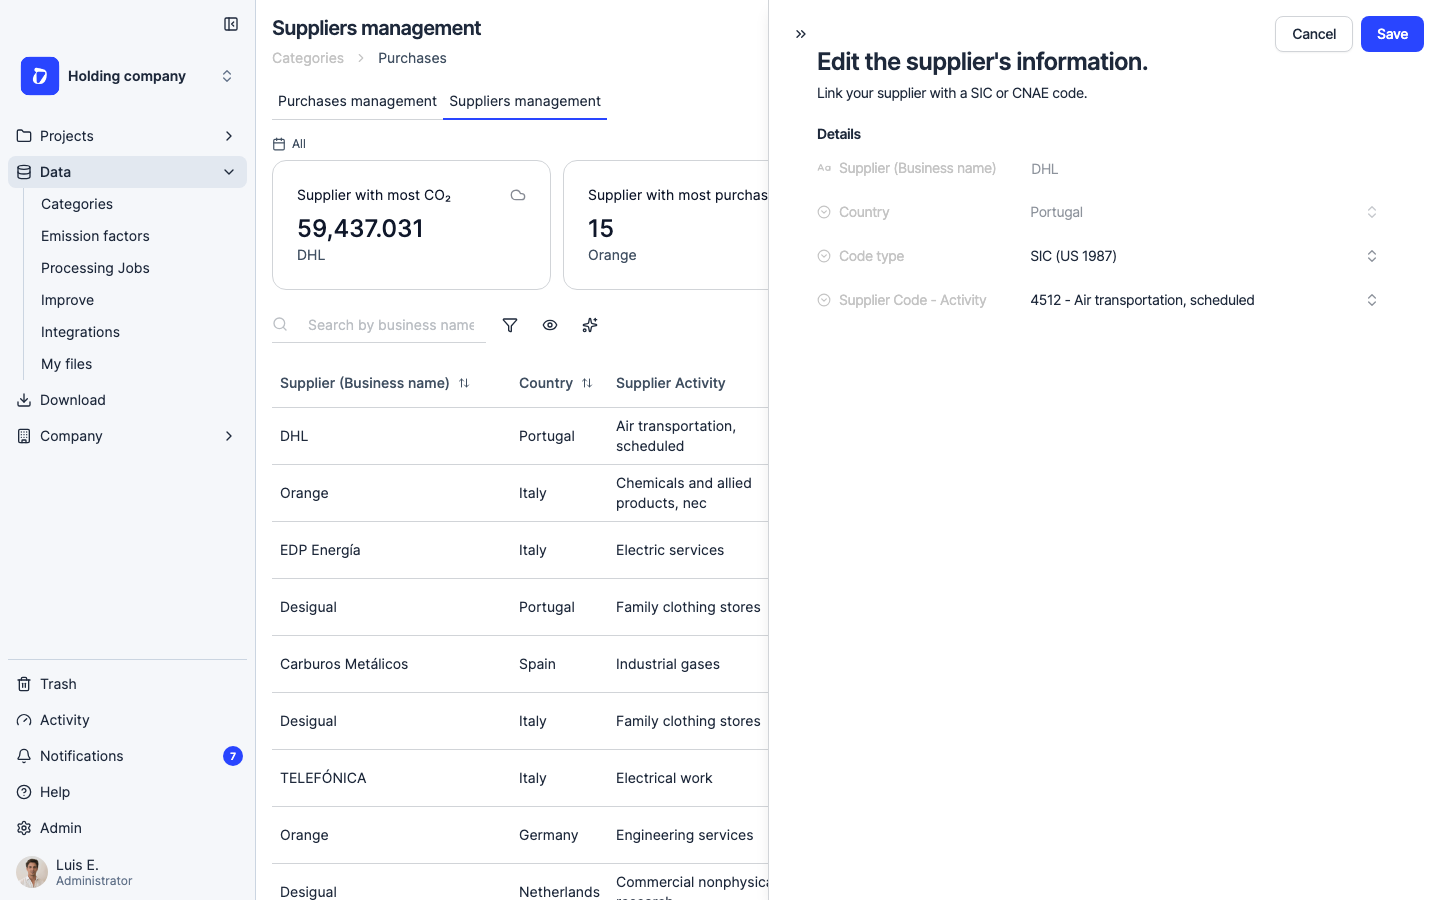Open Help question mark icon
Screen dimensions: 1440x900
24,792
